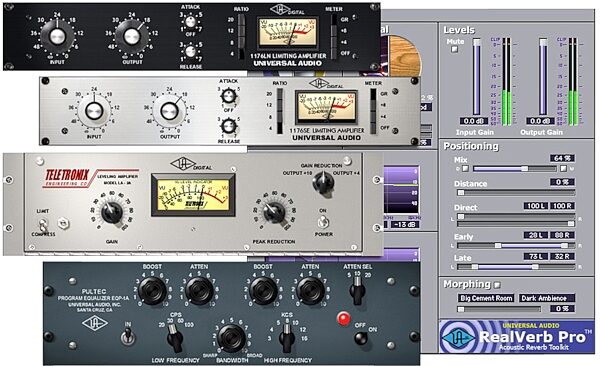The width and height of the screenshot is (600, 366).
Task: Click the 1176LN Output knob
Action: (x=132, y=36)
